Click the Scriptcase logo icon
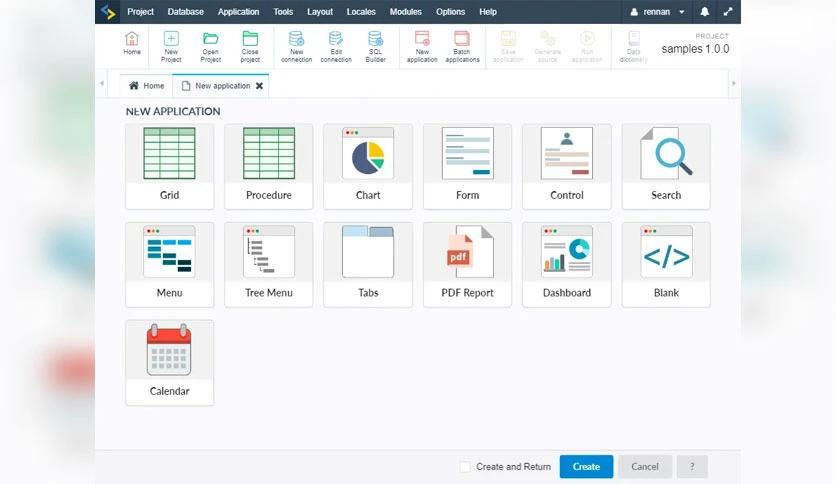The height and width of the screenshot is (484, 836). tap(108, 12)
